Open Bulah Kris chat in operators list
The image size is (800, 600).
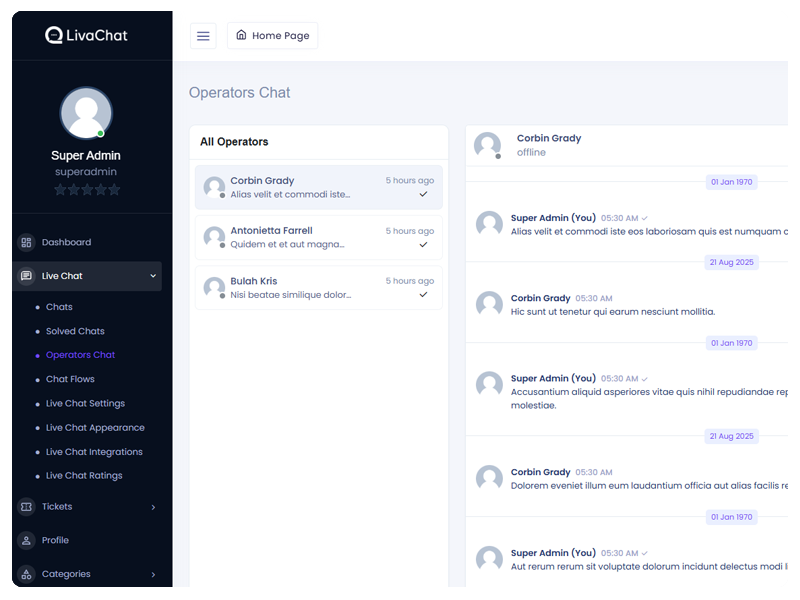[x=318, y=288]
